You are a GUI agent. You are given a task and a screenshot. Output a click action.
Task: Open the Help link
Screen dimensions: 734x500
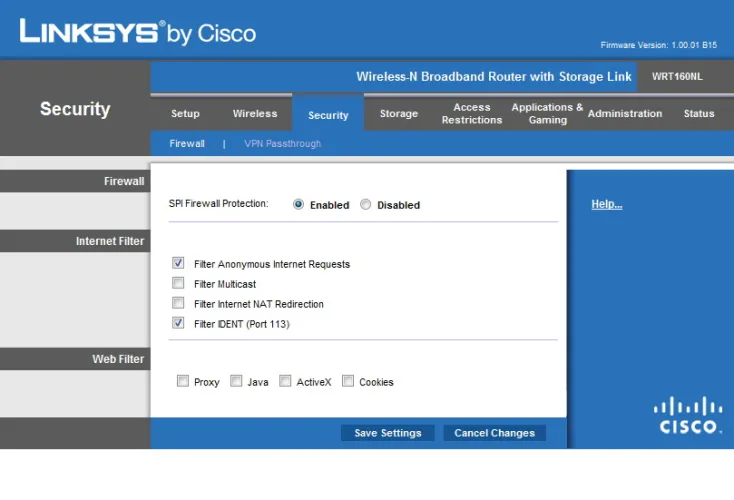(606, 204)
